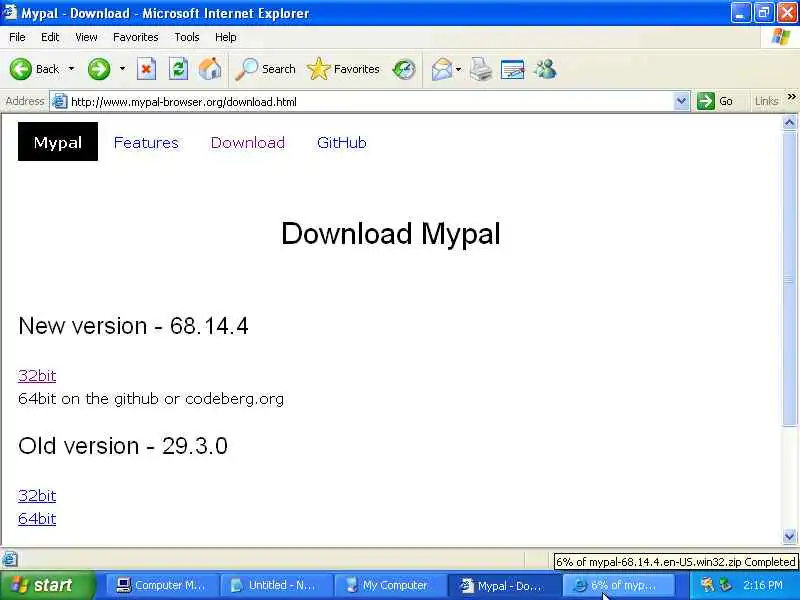
Task: Click the Old version - 29.3.0 heading
Action: coord(122,446)
